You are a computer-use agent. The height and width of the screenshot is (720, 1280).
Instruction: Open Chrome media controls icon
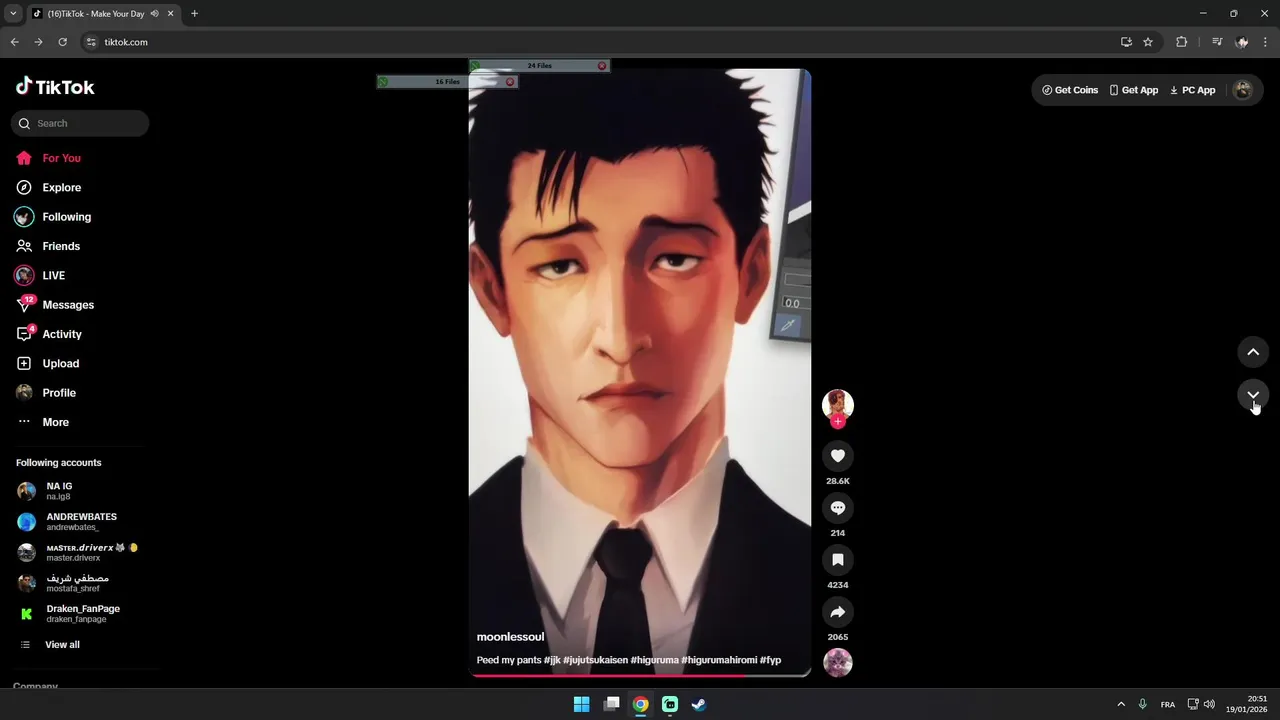tap(1217, 42)
